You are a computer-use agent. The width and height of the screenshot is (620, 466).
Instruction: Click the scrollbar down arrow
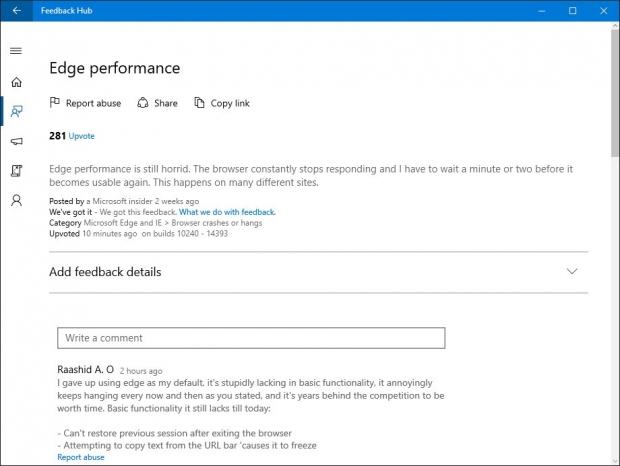615,461
